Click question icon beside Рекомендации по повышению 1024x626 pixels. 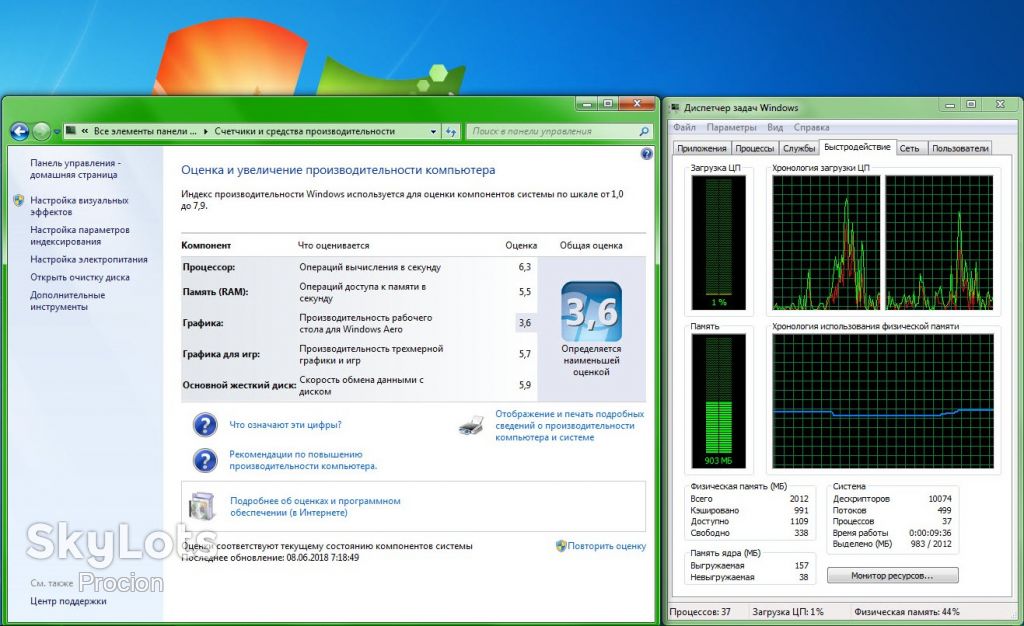205,460
